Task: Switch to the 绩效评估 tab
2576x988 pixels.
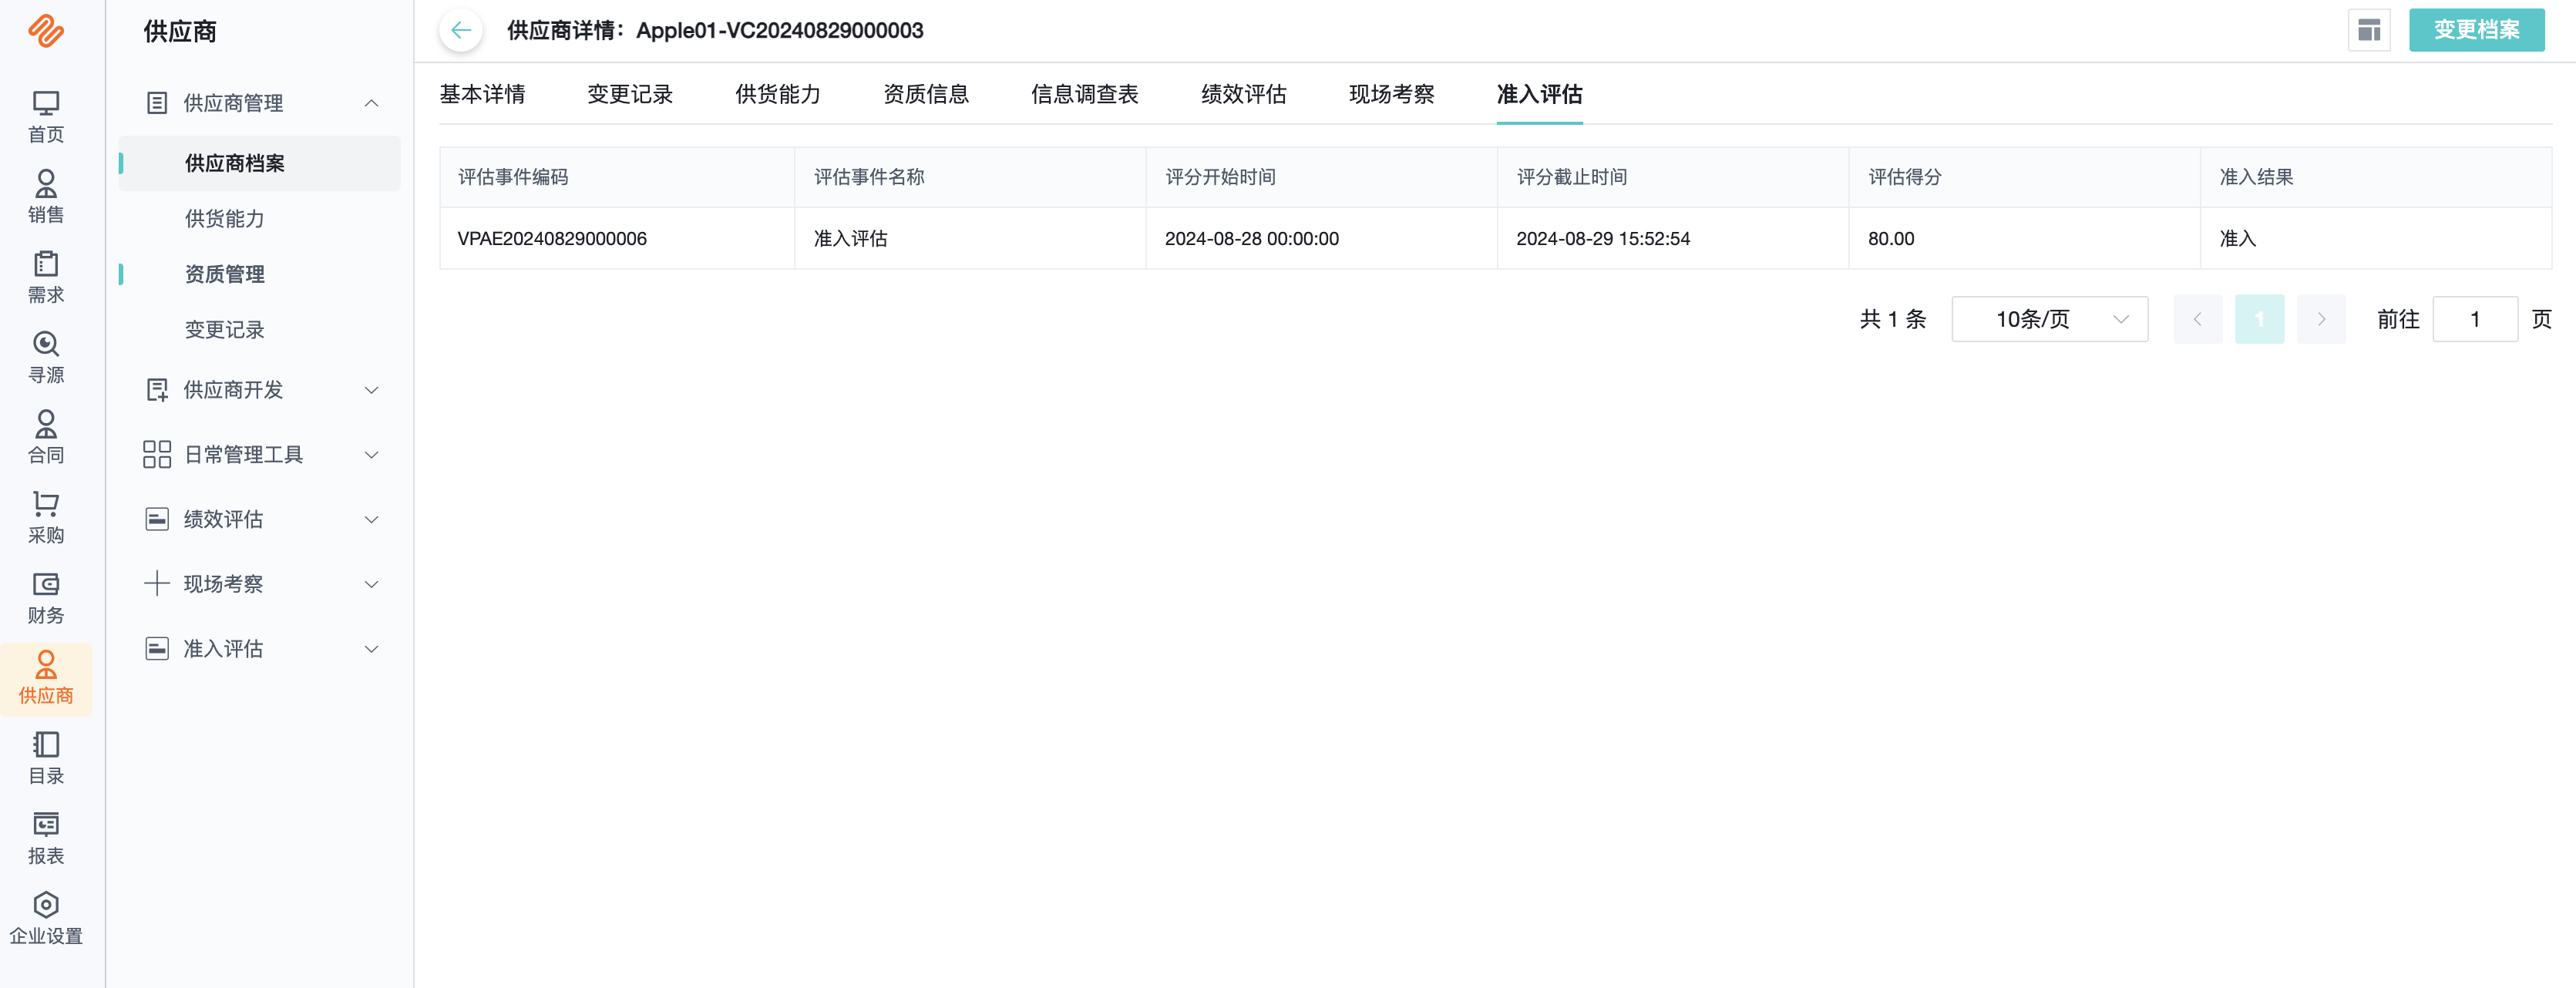Action: tap(1244, 94)
